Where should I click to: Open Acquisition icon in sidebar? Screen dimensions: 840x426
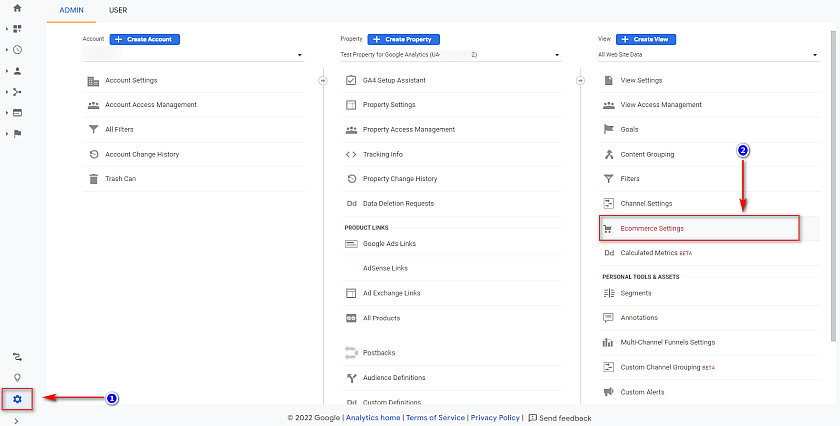(17, 92)
